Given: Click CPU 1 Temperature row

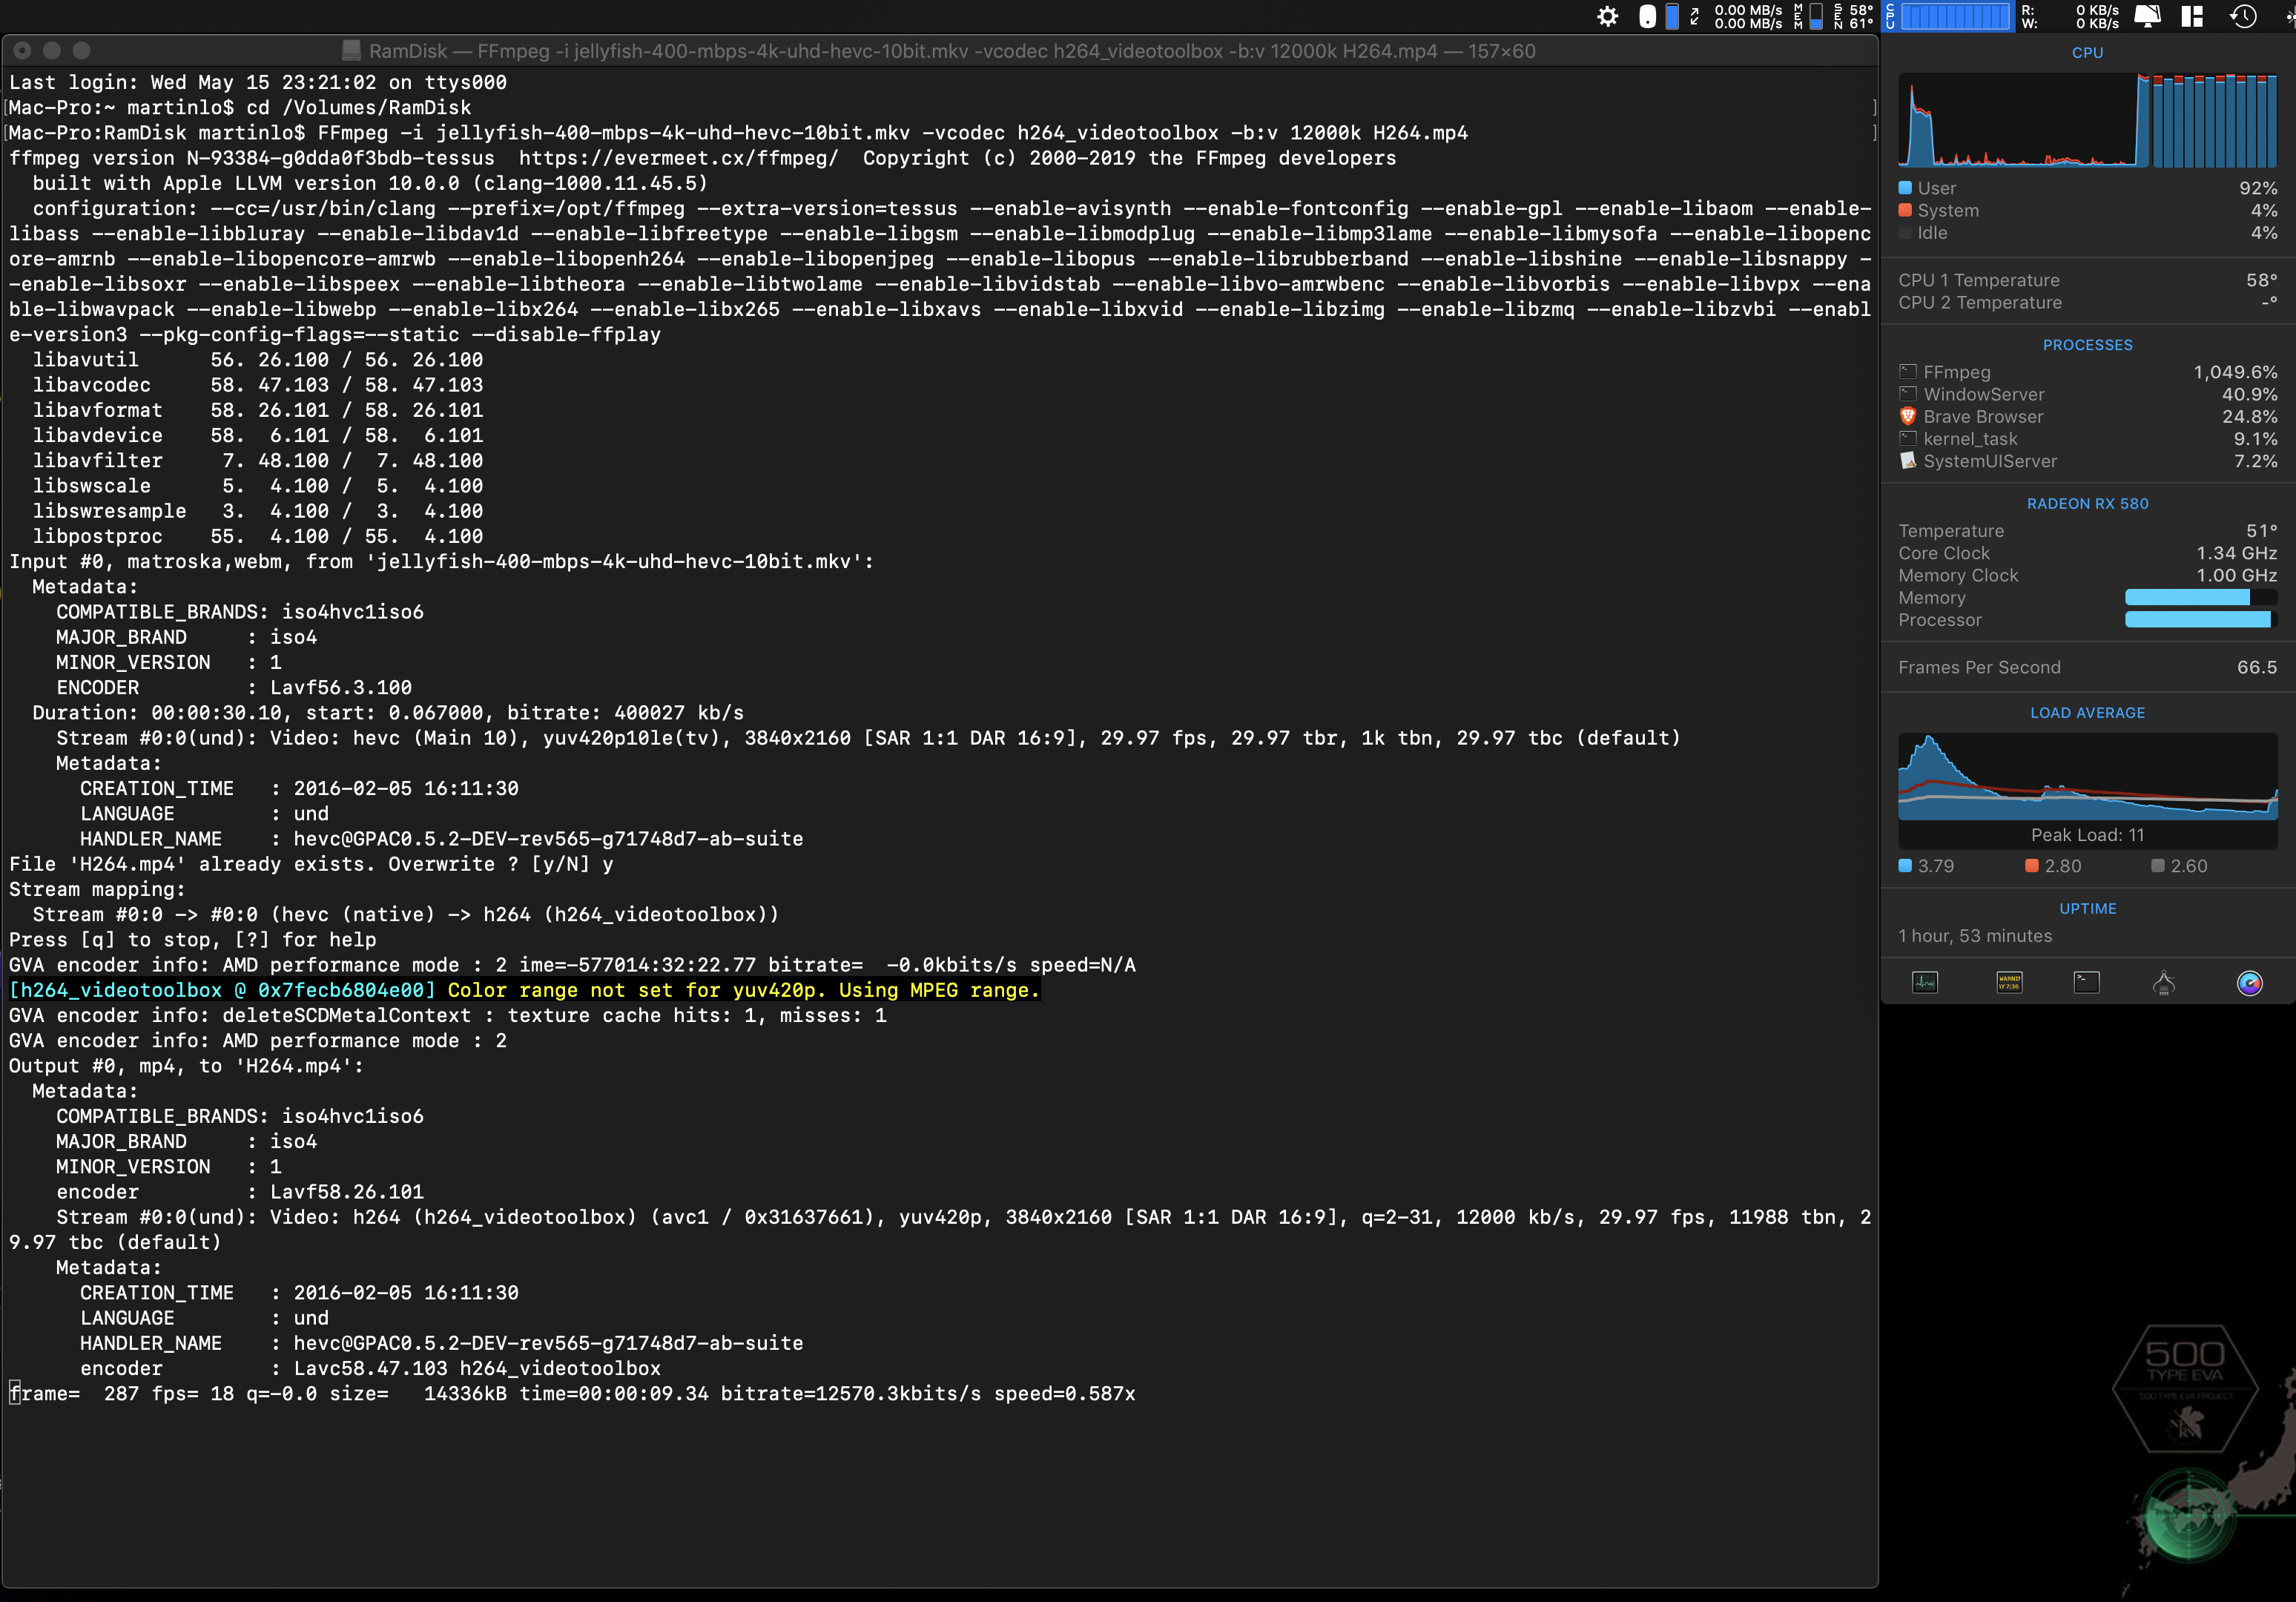Looking at the screenshot, I should point(2087,280).
